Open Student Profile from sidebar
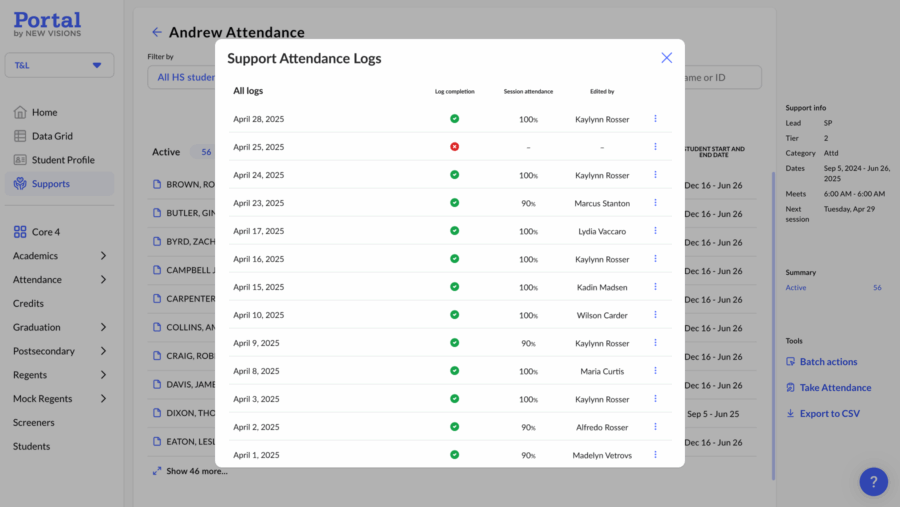Screen dimensions: 900x507 pos(62,160)
